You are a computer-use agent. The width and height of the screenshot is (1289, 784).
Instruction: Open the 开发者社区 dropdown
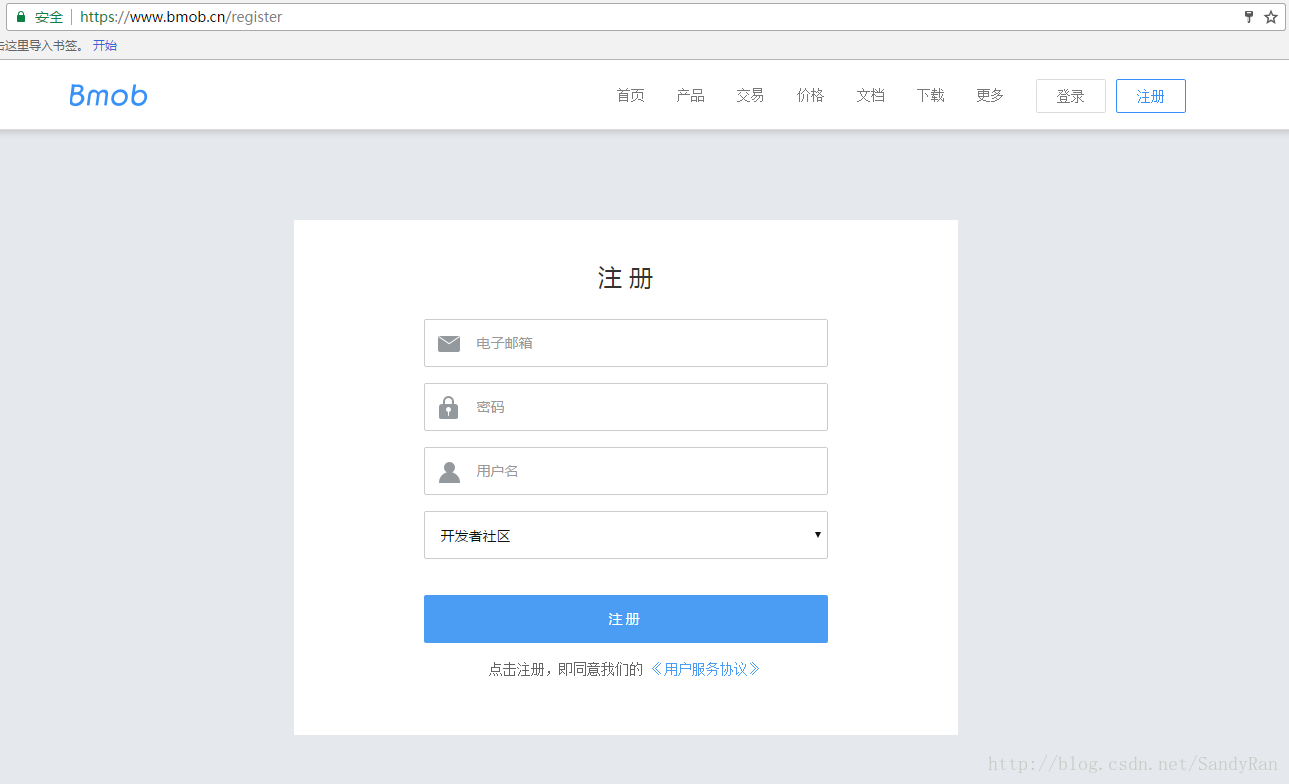coord(626,535)
